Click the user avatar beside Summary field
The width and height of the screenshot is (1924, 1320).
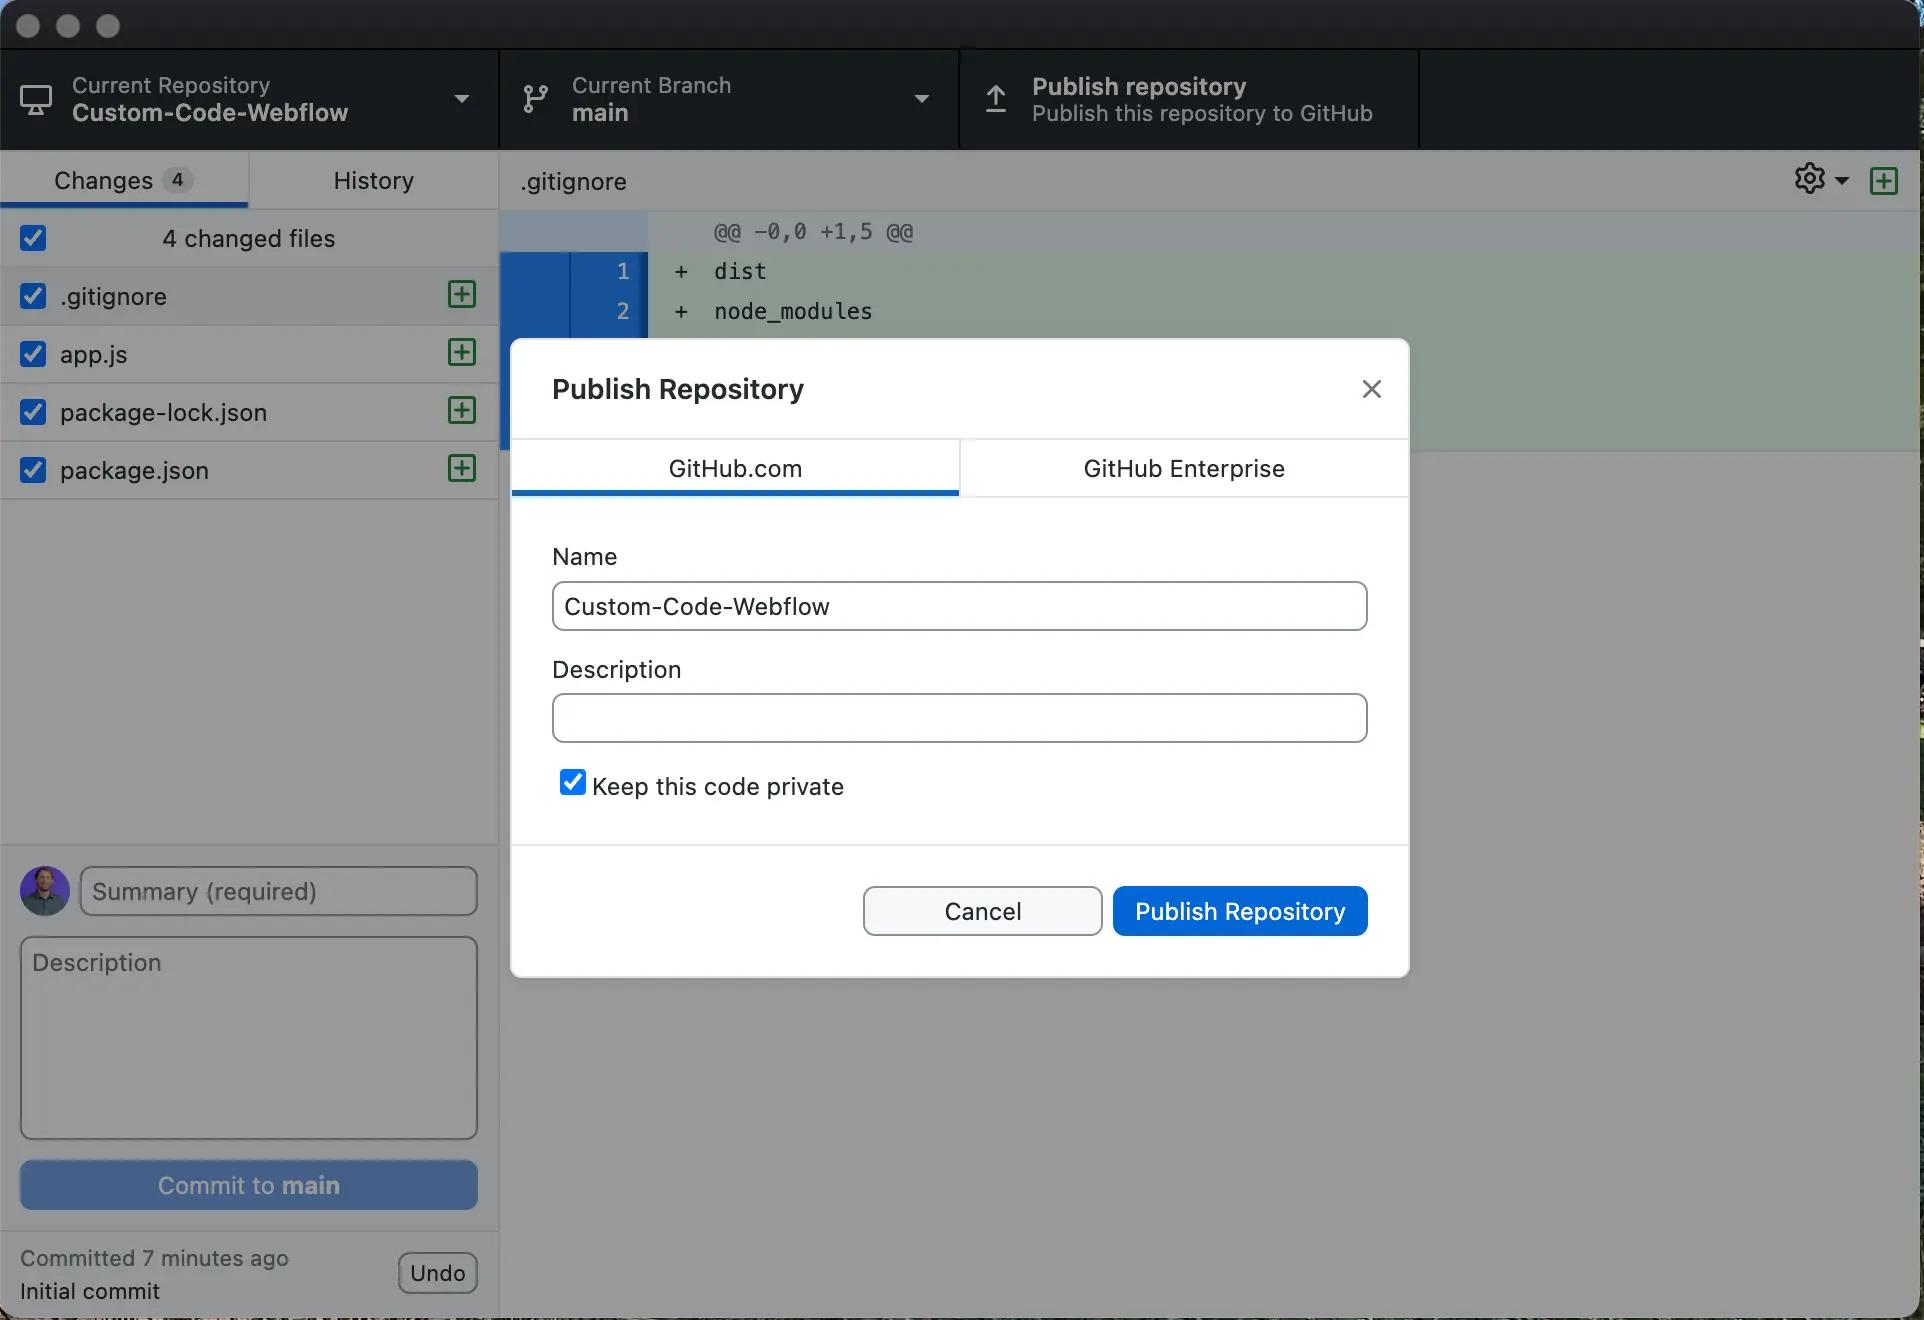(45, 891)
